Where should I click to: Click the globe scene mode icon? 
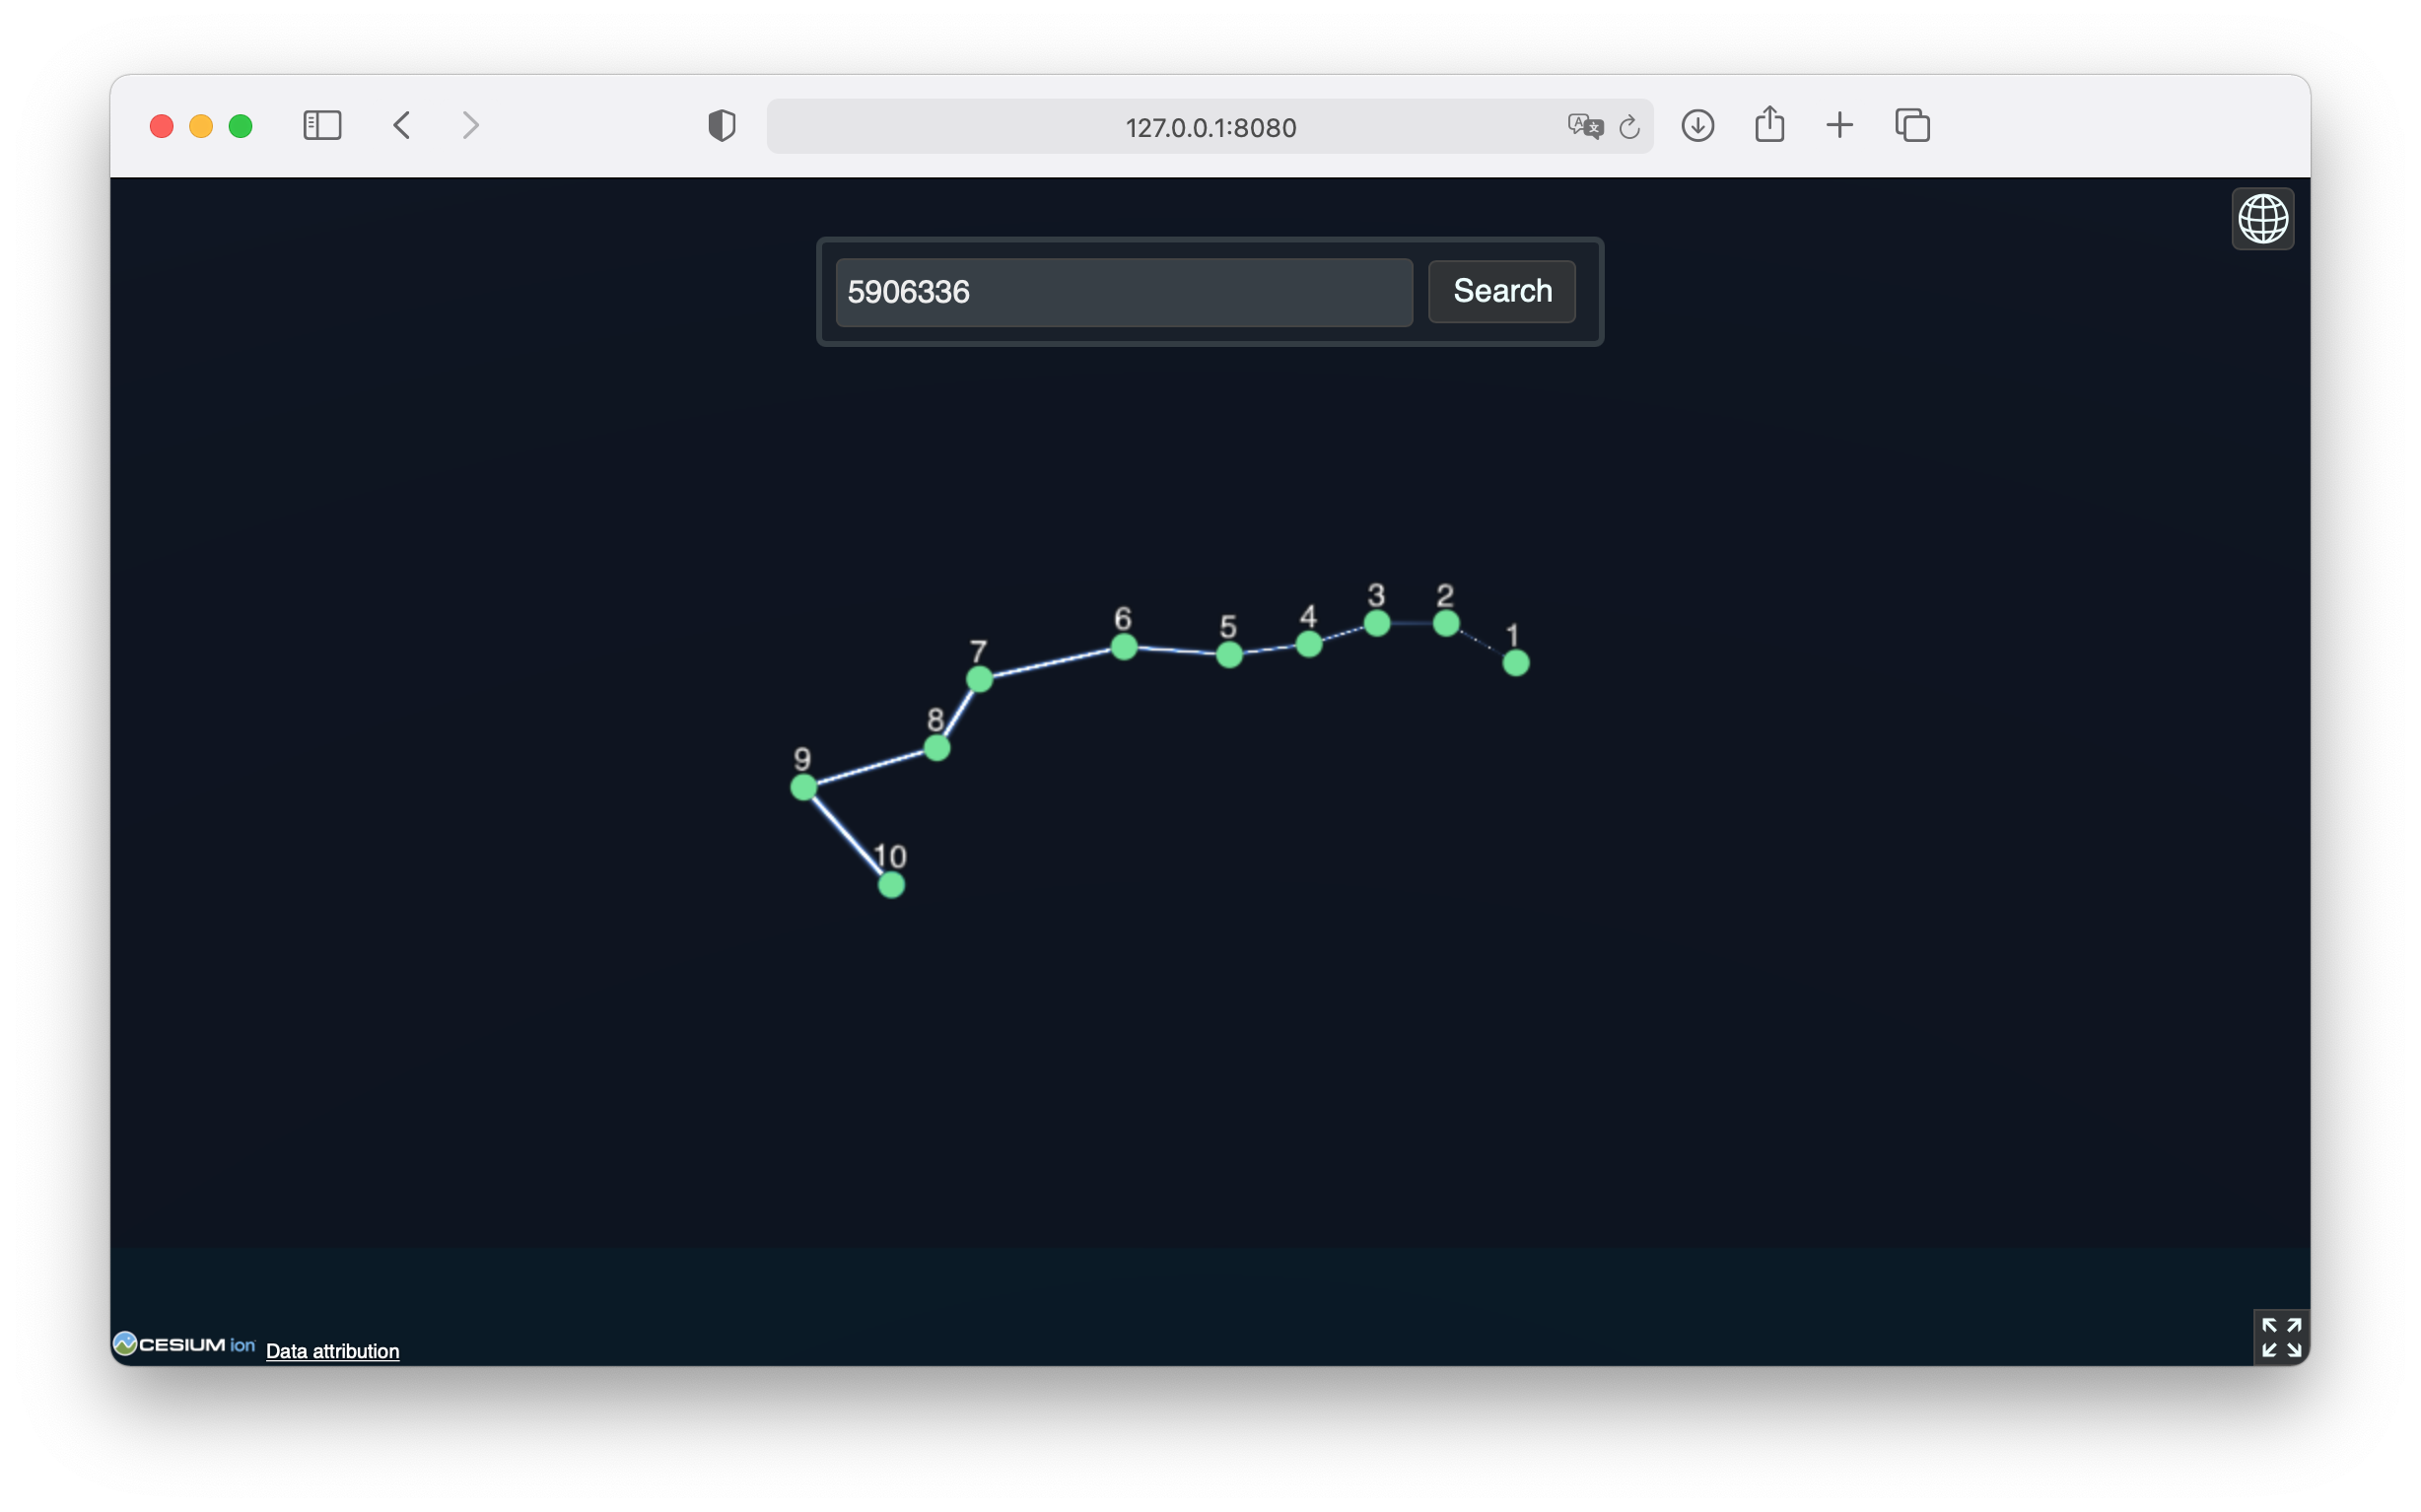(x=2262, y=218)
